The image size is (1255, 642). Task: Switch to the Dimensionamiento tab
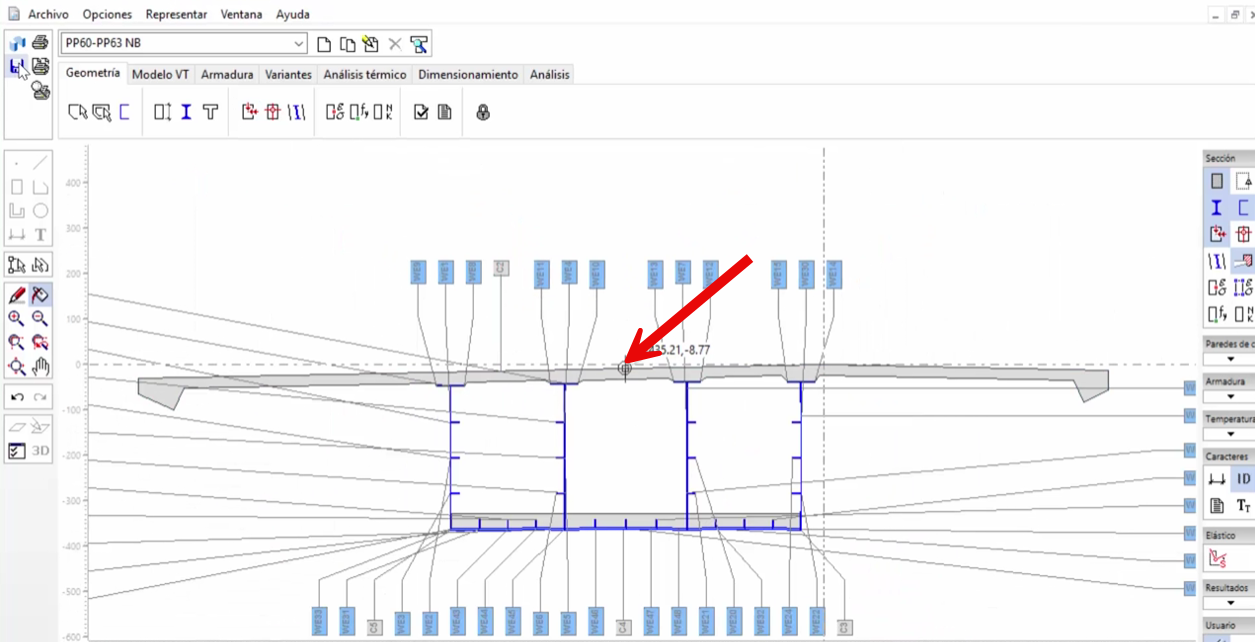point(468,74)
